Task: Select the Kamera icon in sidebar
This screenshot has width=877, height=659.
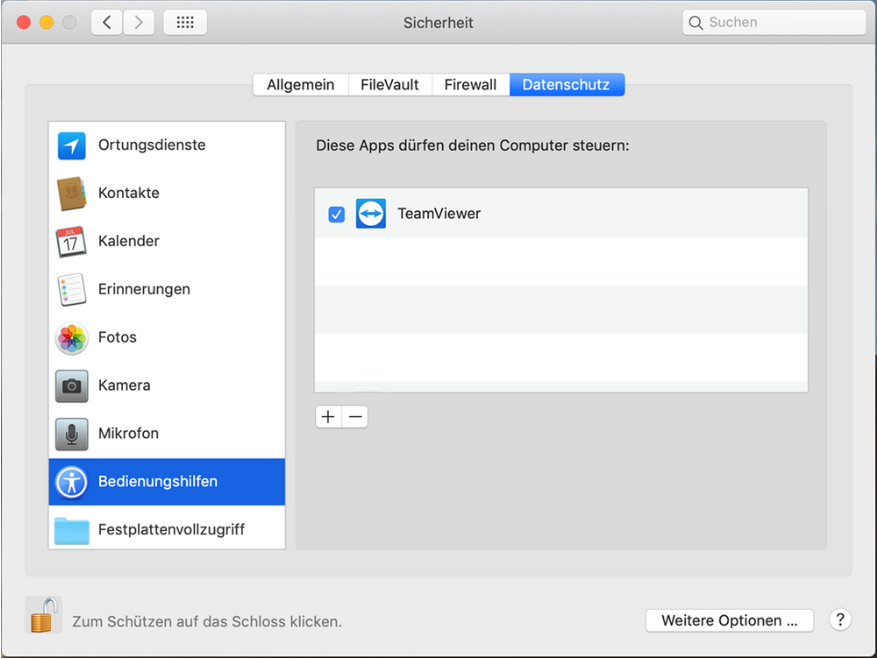Action: [x=72, y=386]
